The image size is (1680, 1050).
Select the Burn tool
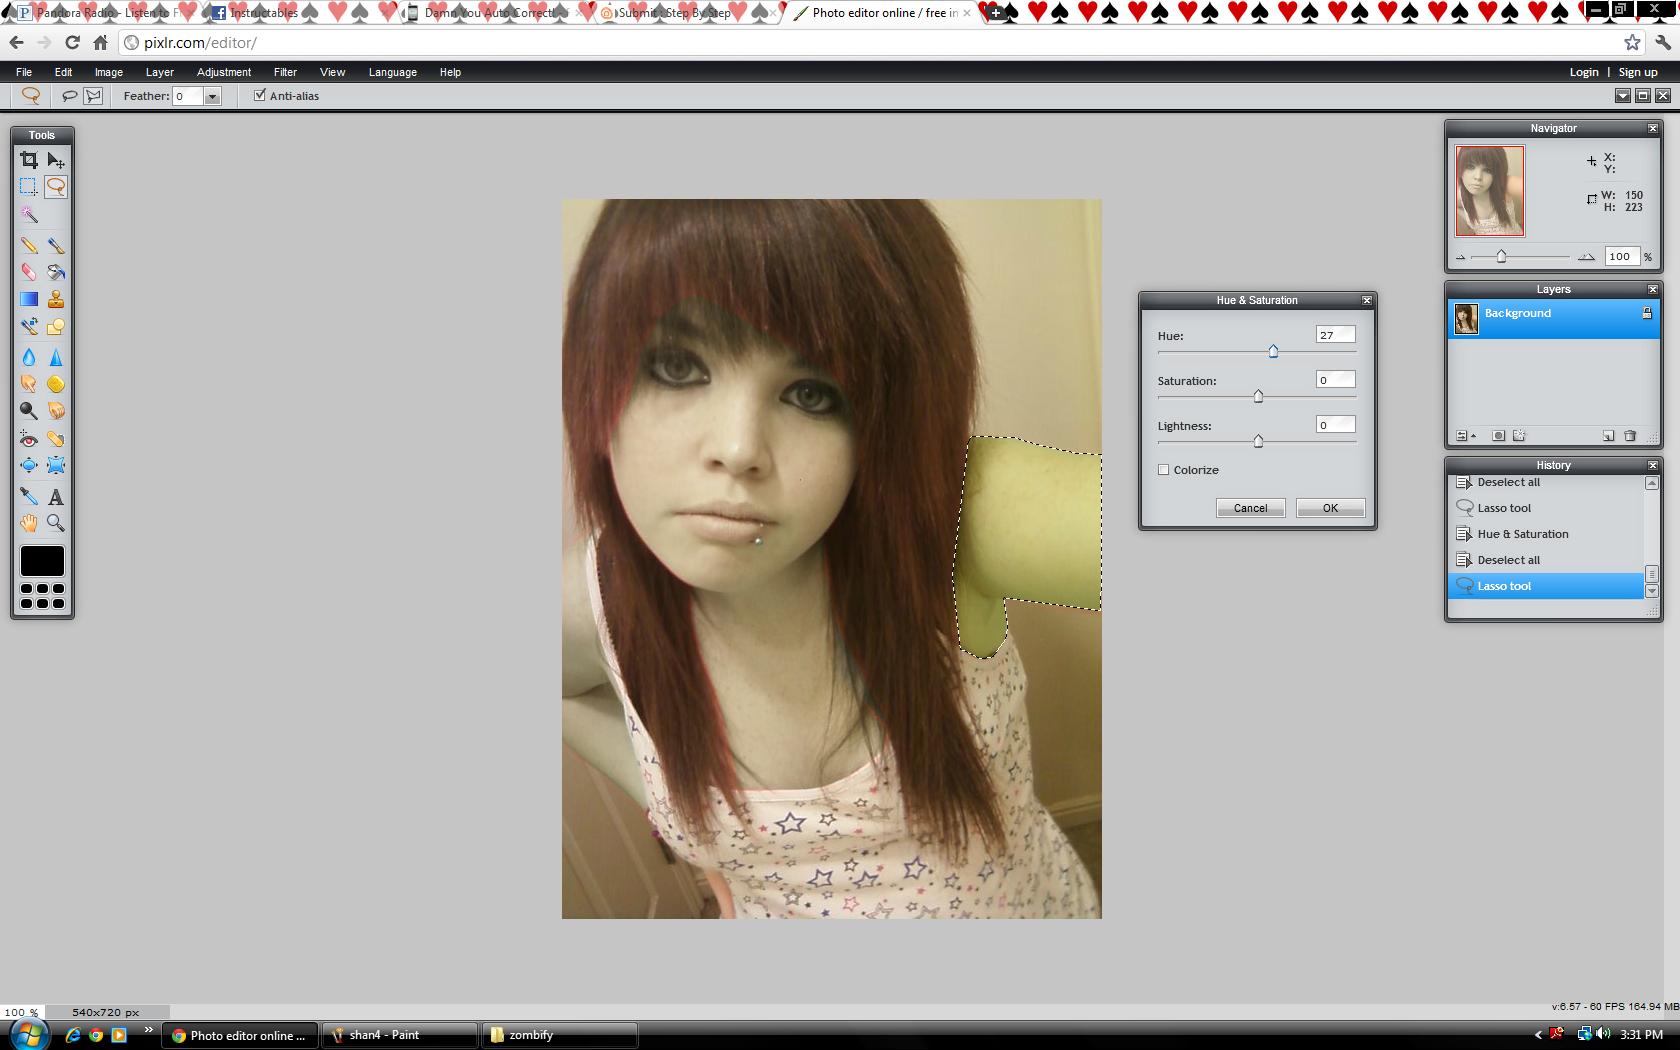(x=56, y=411)
